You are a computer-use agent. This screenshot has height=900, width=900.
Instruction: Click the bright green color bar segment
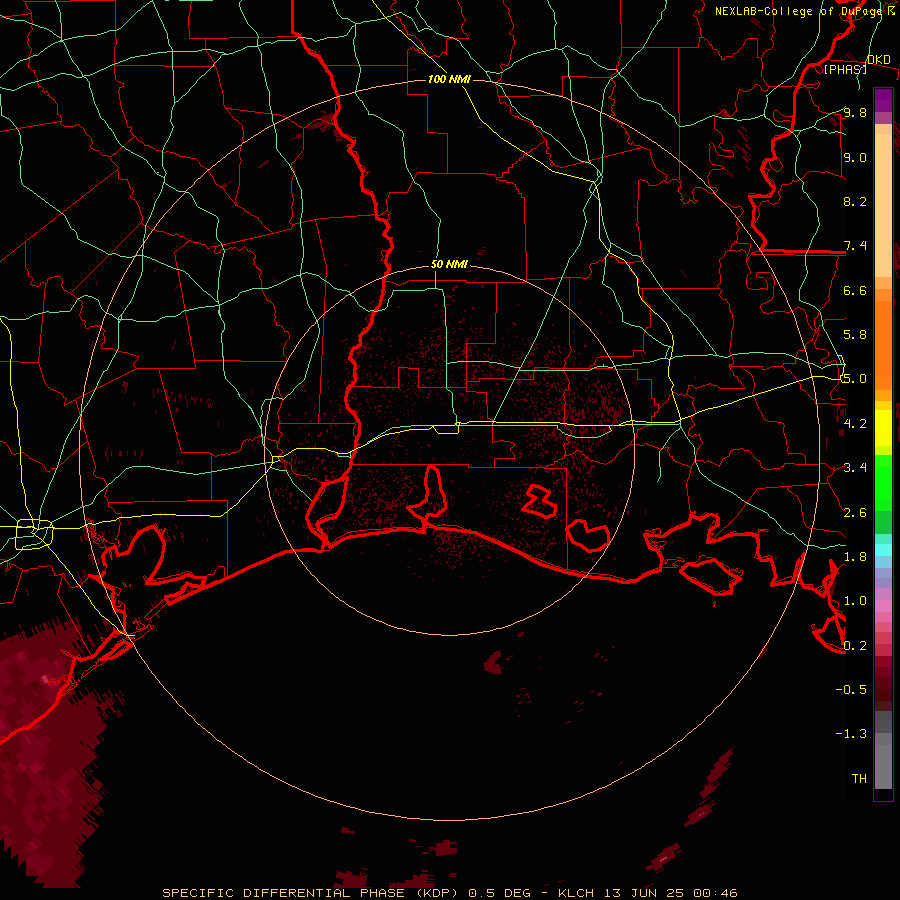883,482
